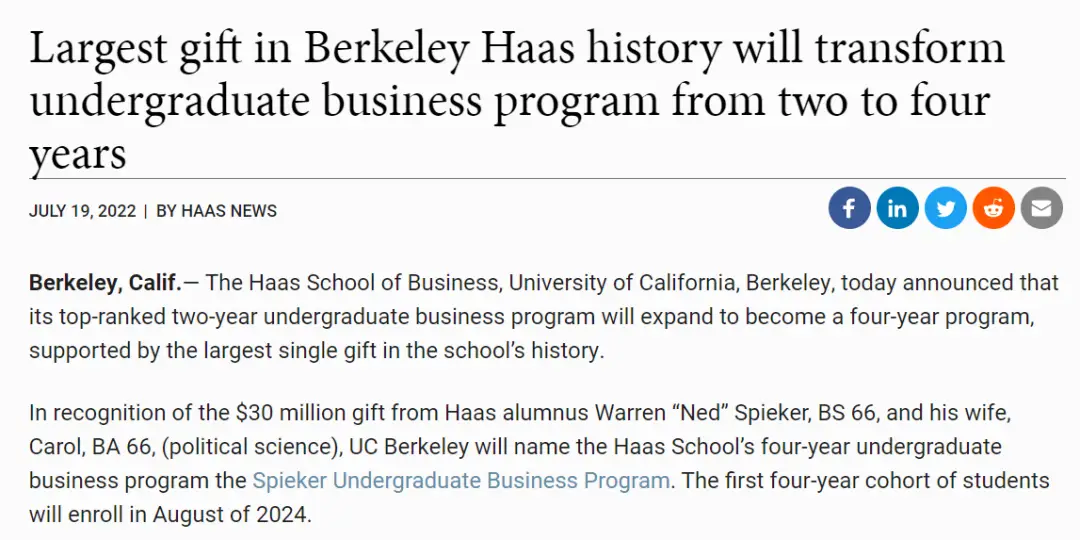Click the Warren "Ned" Spieker name

(x=649, y=413)
